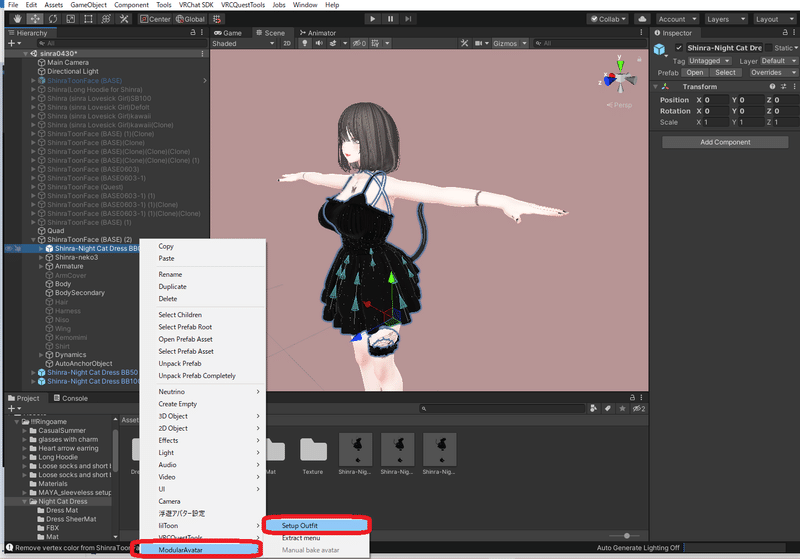Image resolution: width=800 pixels, height=559 pixels.
Task: Adjust the Project asset icon size slider
Action: click(x=625, y=536)
